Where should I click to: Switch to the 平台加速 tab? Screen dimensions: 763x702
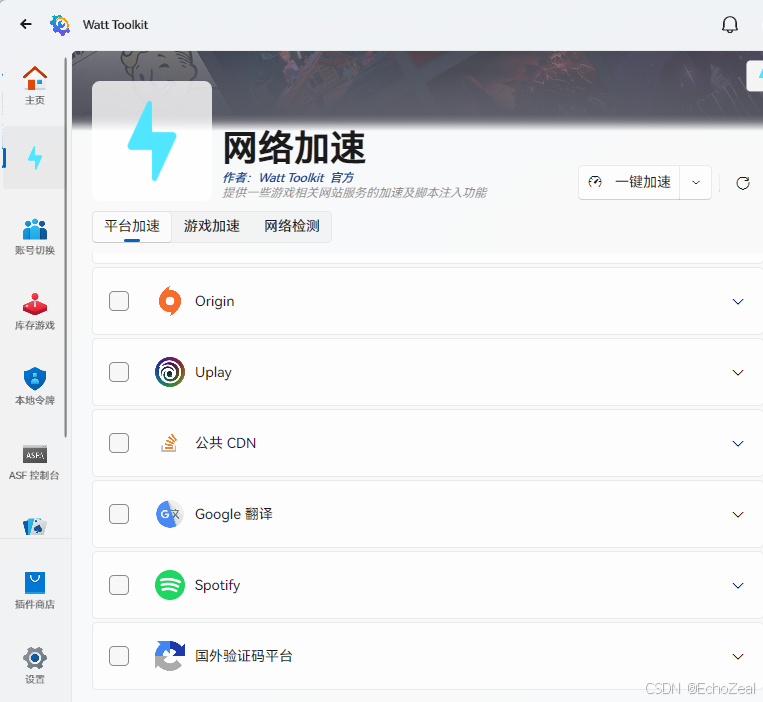(132, 226)
